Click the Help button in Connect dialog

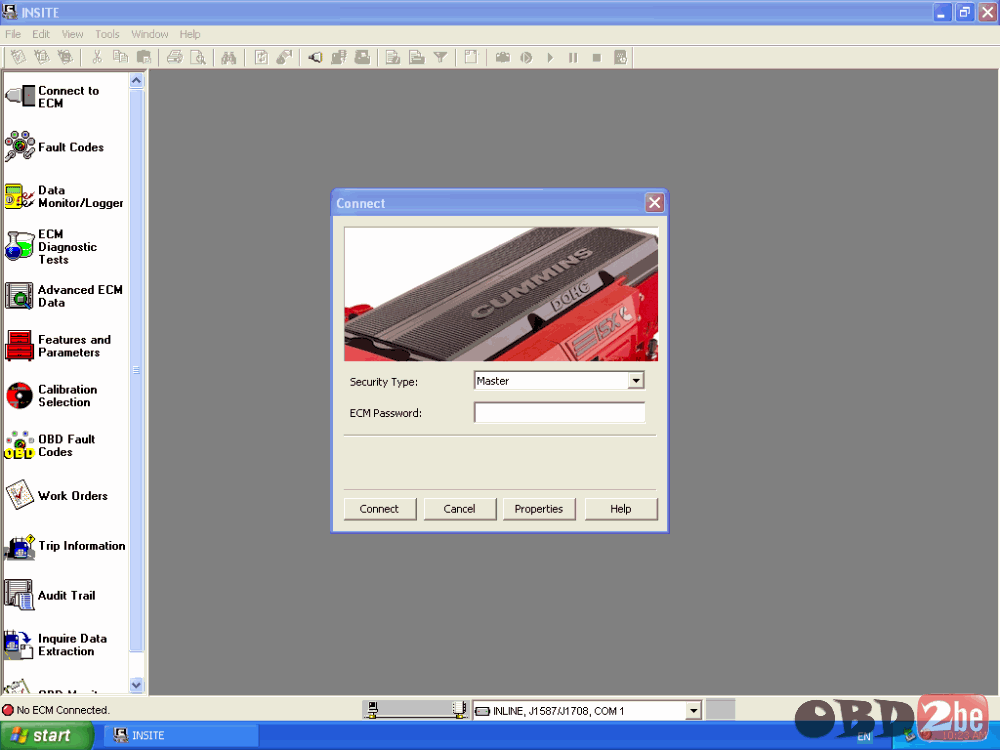point(621,509)
